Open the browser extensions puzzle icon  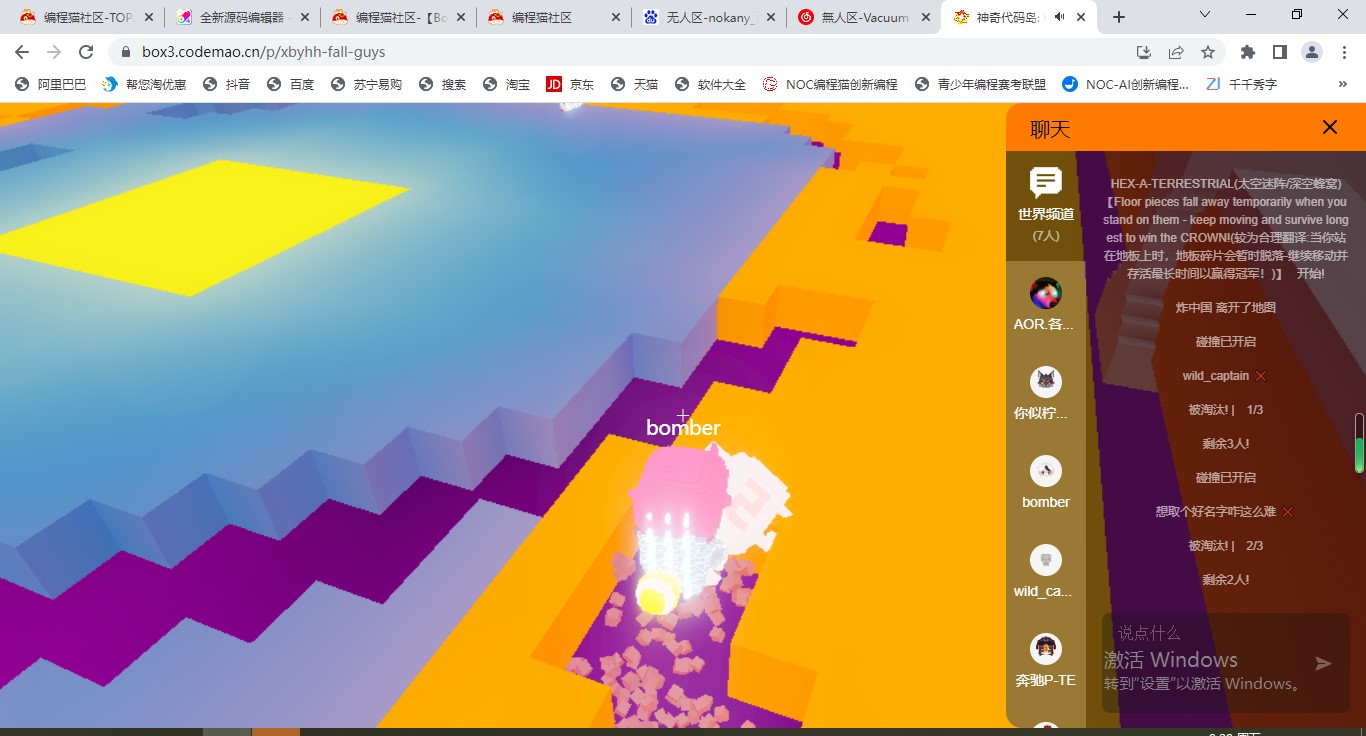tap(1247, 52)
